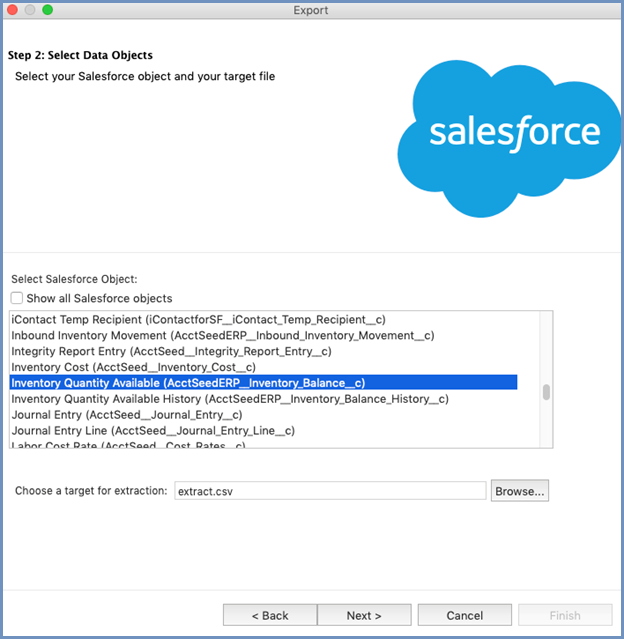The width and height of the screenshot is (624, 639).
Task: Click the Salesforce cloud logo
Action: 509,139
